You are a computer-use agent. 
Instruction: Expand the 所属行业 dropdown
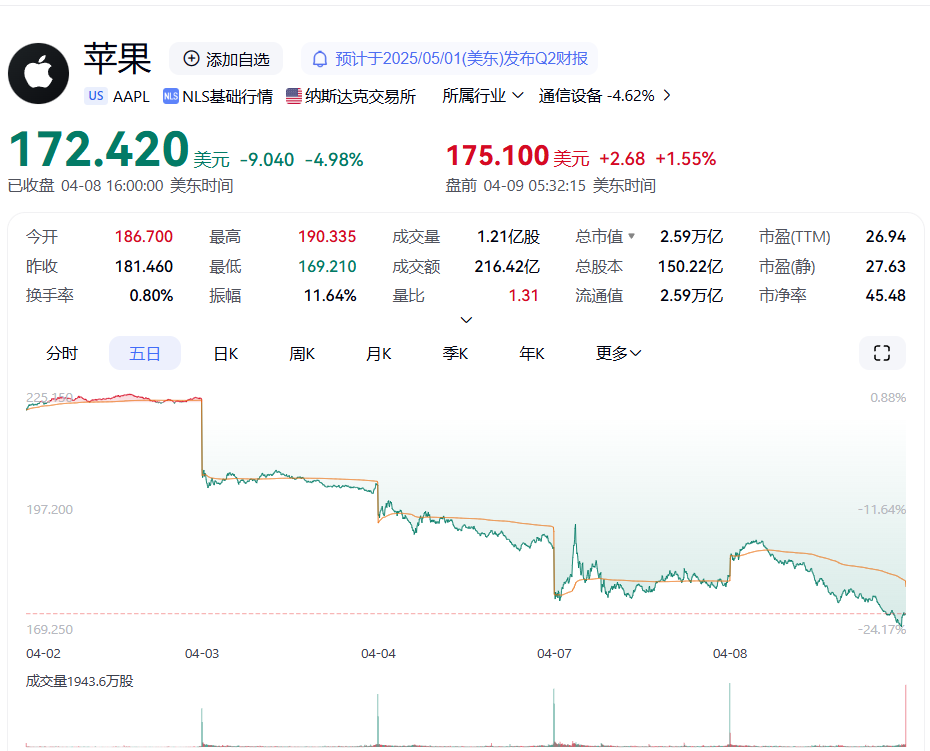[x=483, y=96]
